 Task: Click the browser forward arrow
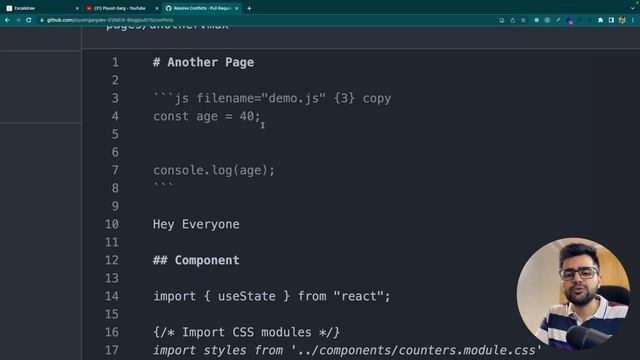(x=18, y=20)
